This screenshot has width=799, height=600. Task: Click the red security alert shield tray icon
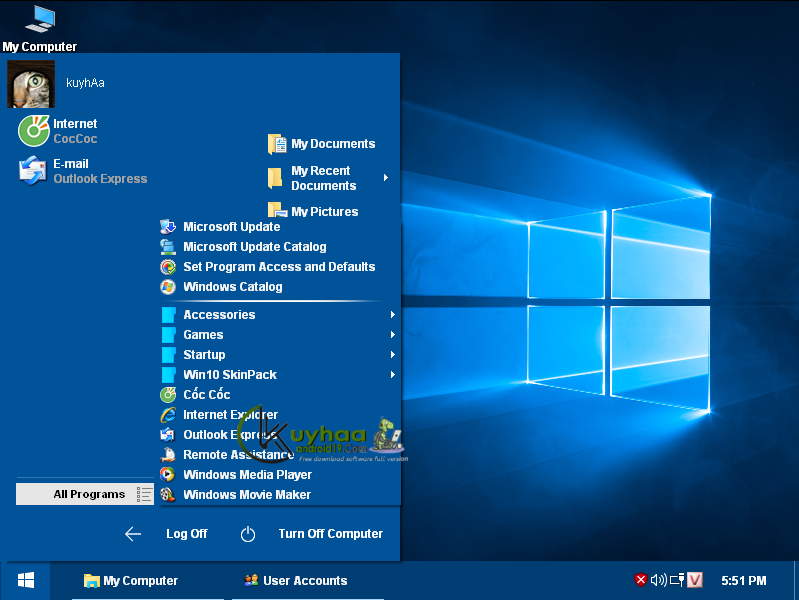click(641, 580)
